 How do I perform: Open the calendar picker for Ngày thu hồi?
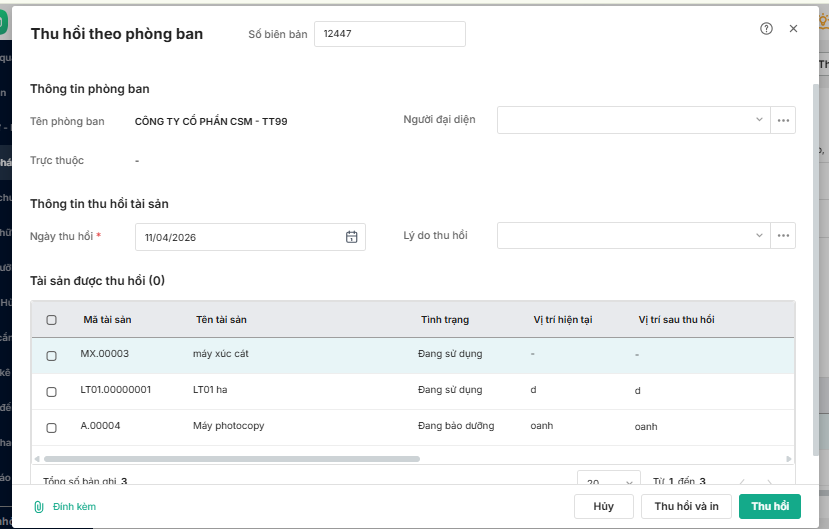351,237
